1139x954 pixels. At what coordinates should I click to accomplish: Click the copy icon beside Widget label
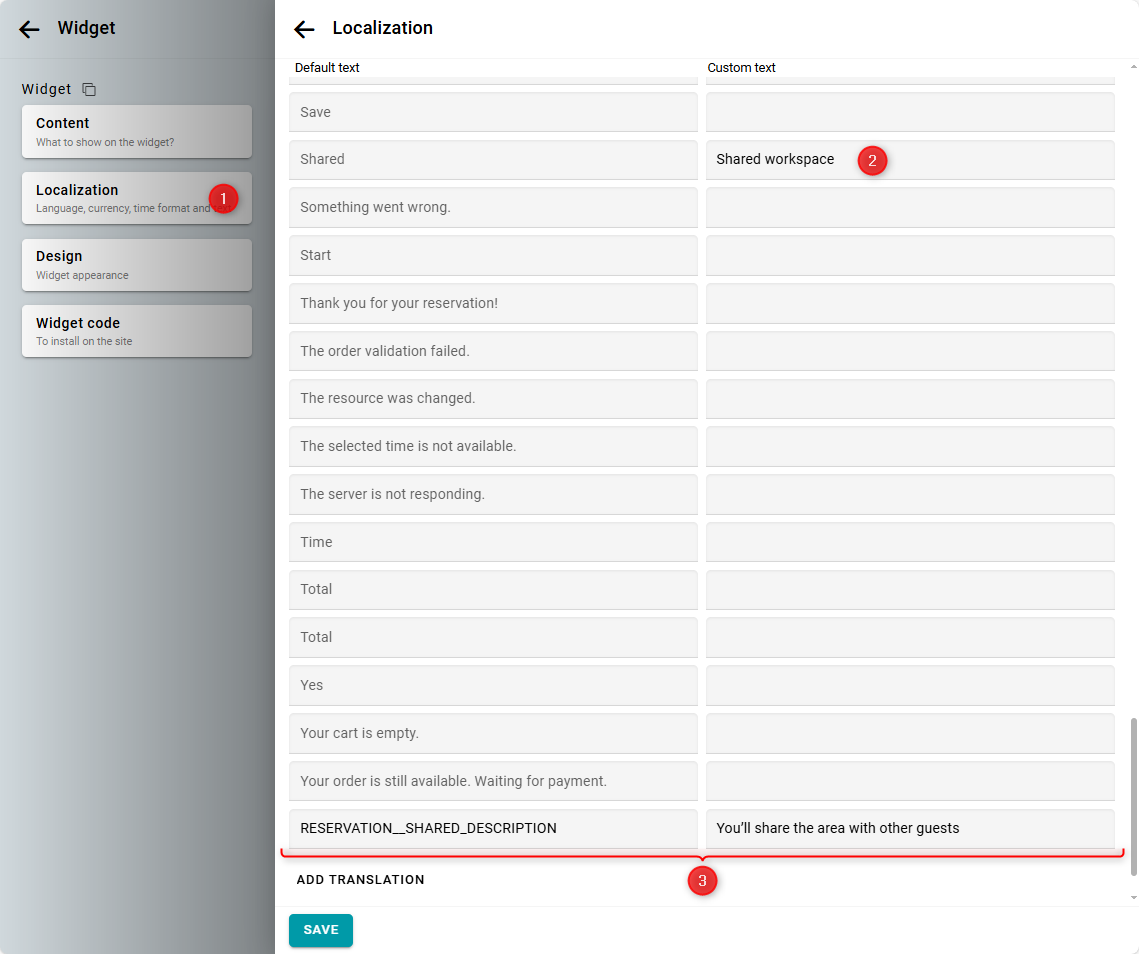[x=89, y=89]
